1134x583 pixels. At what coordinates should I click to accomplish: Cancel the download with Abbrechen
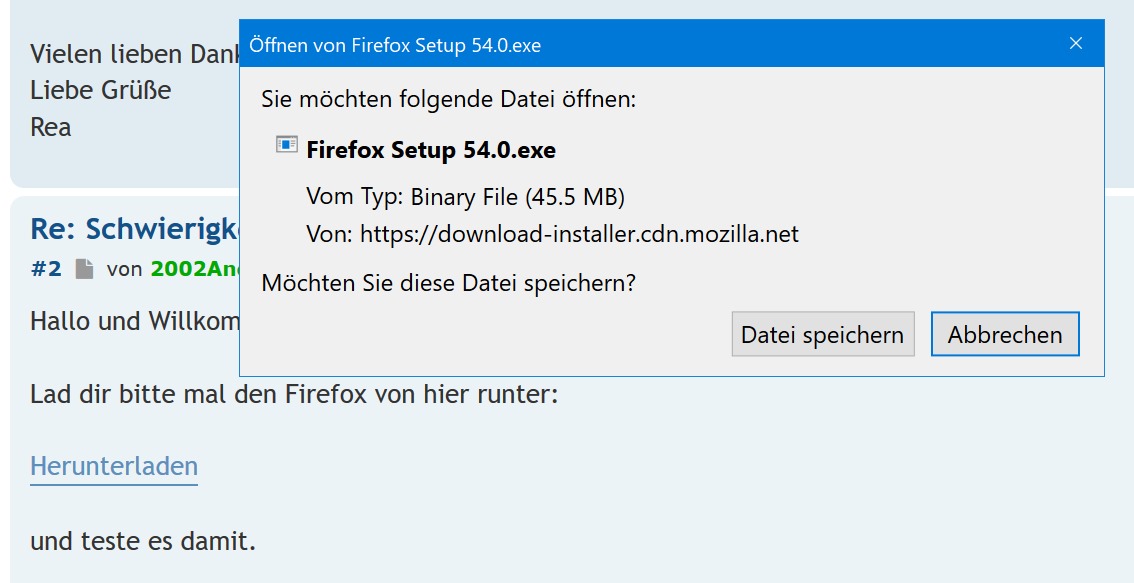[1004, 335]
